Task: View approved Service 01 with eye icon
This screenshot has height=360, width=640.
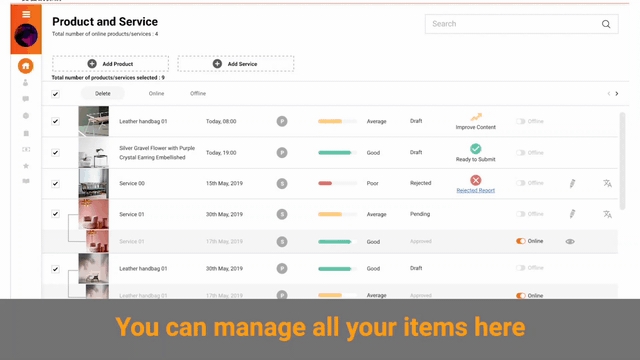Action: tap(570, 242)
